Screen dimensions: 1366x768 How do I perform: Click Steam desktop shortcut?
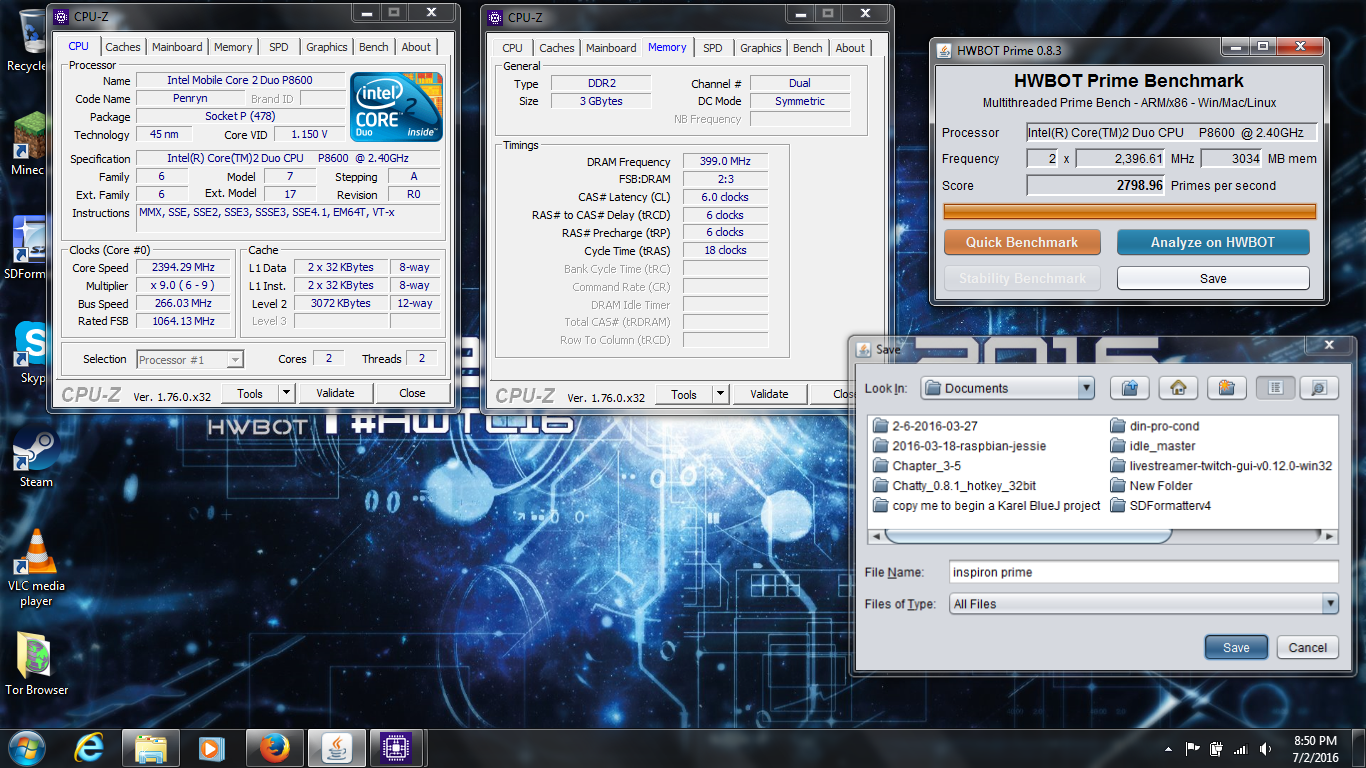[x=36, y=458]
